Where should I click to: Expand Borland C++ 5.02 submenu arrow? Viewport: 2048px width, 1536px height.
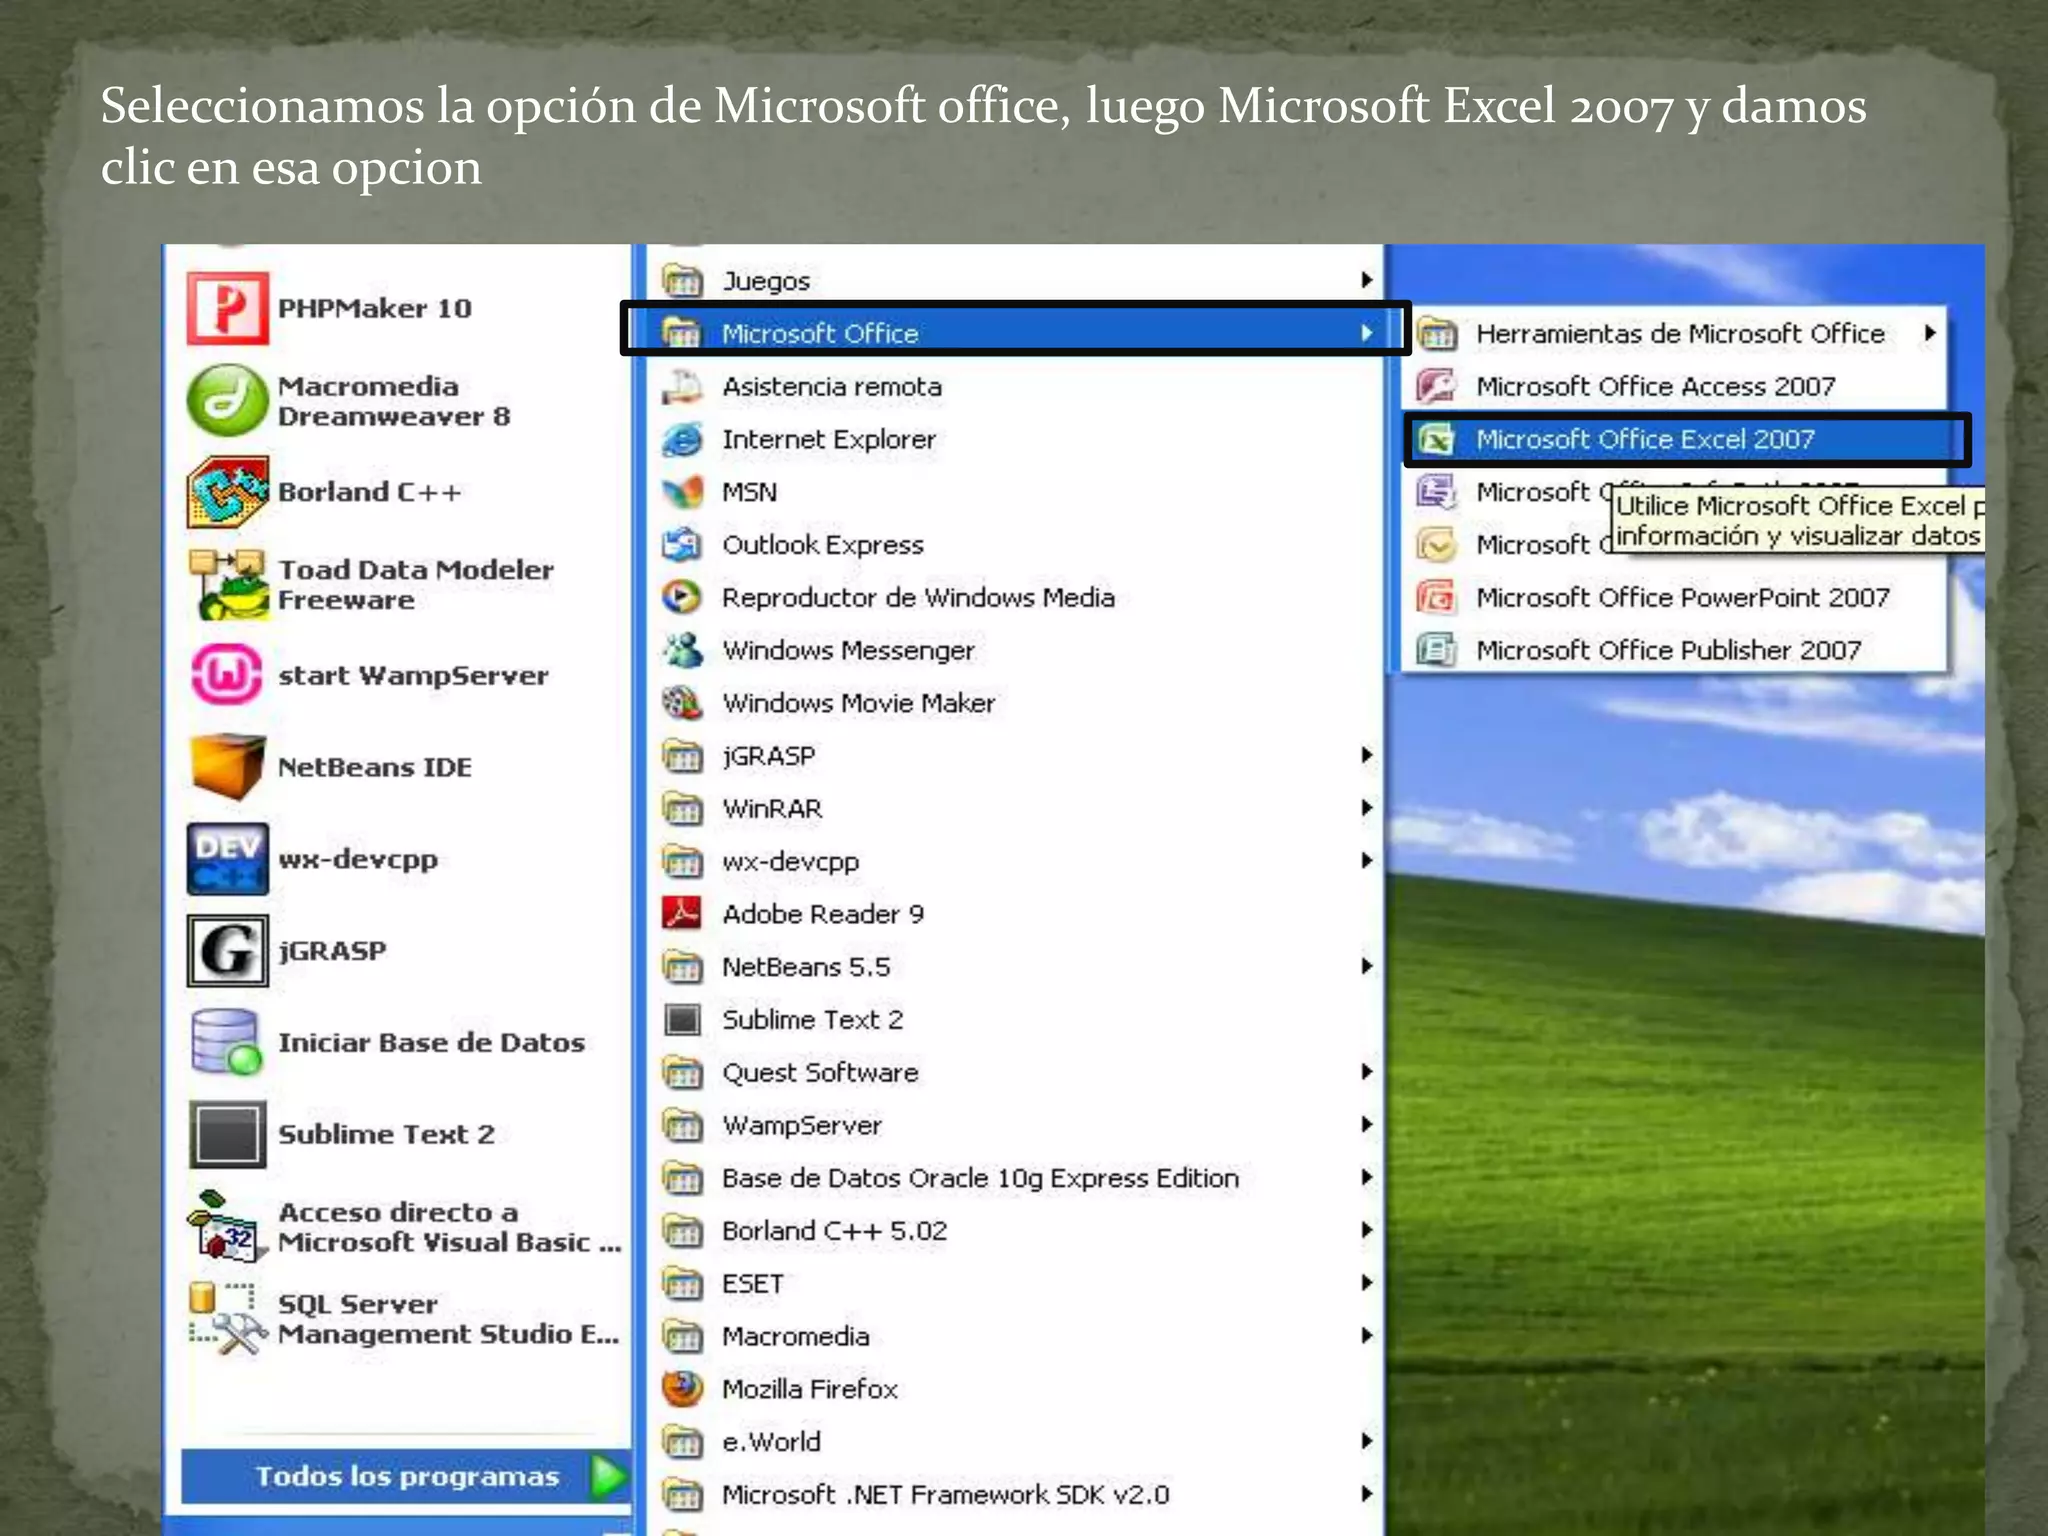1366,1230
